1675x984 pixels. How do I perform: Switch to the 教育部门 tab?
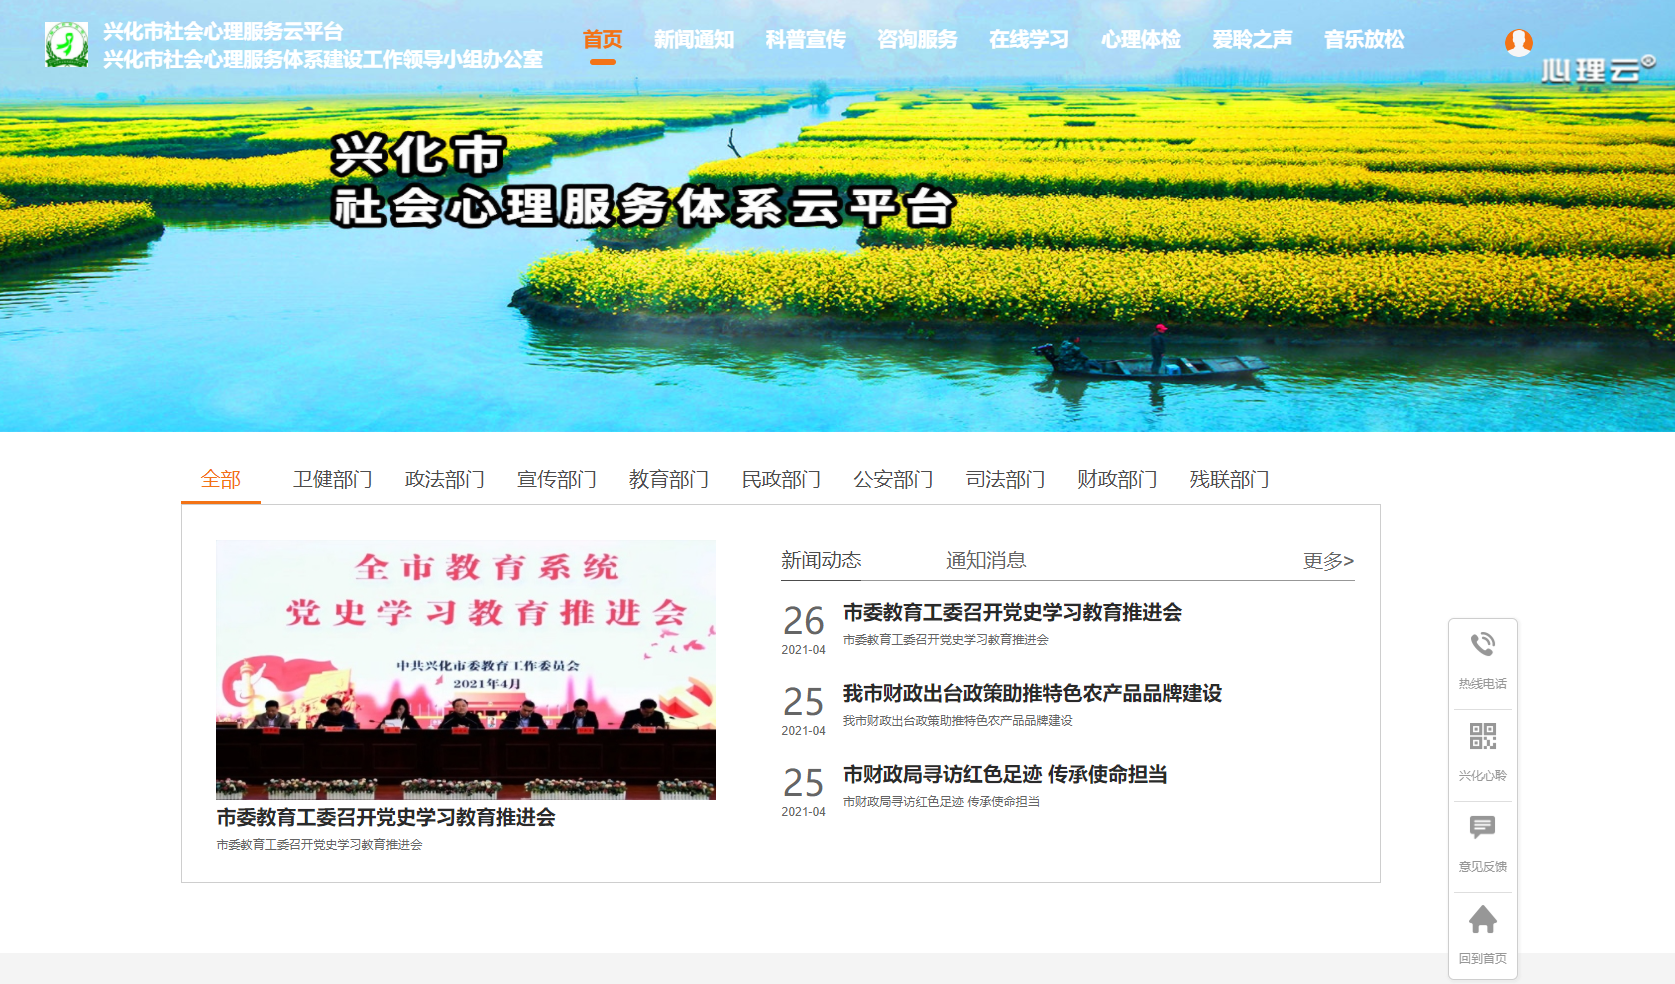tap(668, 480)
